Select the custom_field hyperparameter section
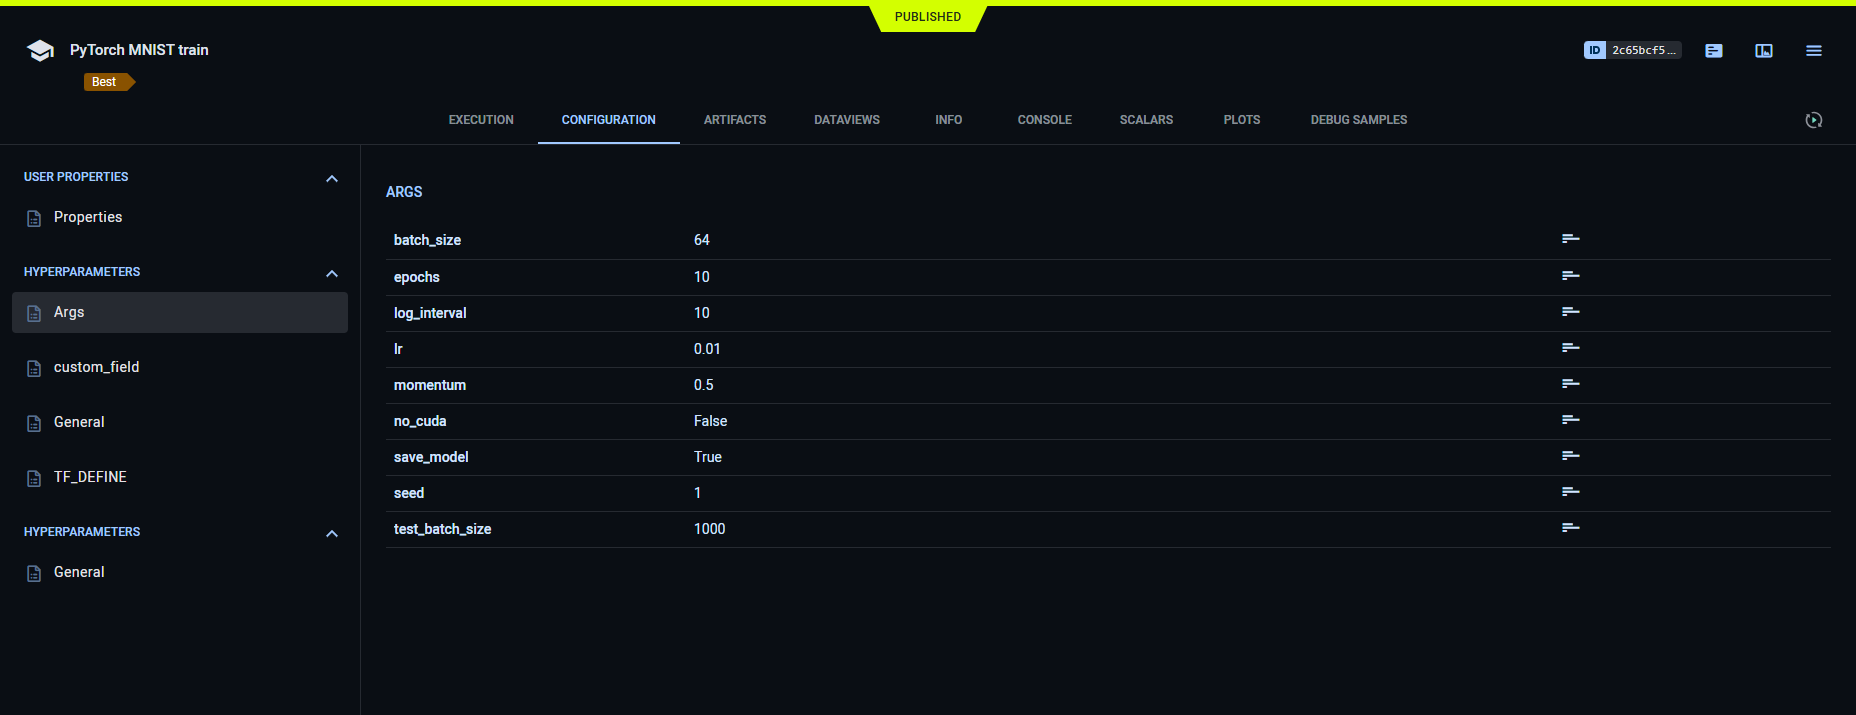This screenshot has height=715, width=1856. point(96,367)
